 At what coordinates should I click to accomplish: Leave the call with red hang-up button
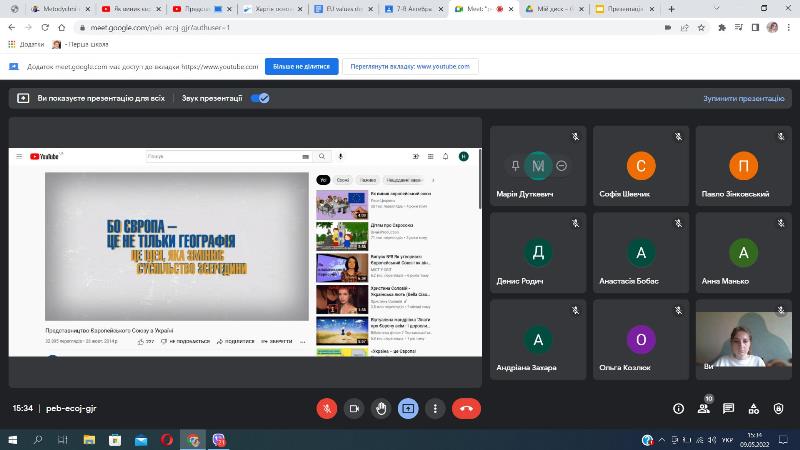click(465, 408)
